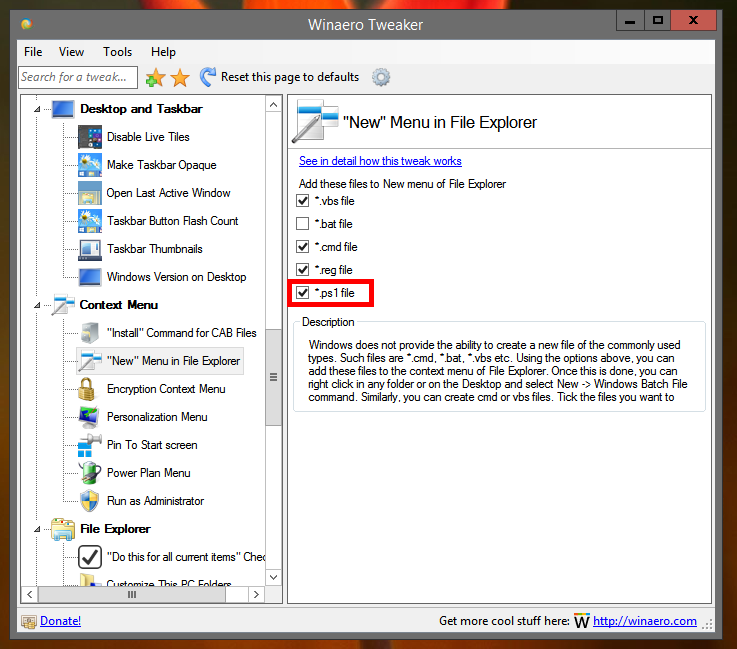This screenshot has height=649, width=737.
Task: Click the tree's horizontal scrollbar thumb
Action: click(132, 595)
